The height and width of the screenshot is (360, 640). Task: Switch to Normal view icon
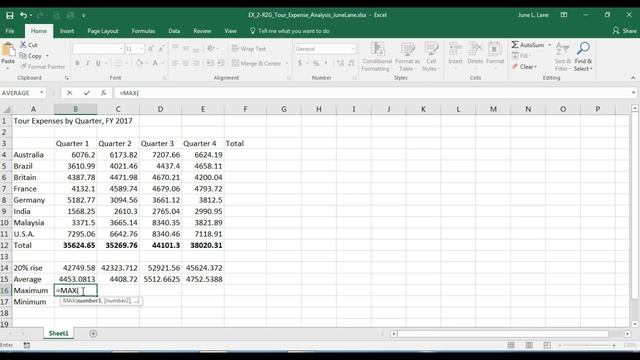511,345
